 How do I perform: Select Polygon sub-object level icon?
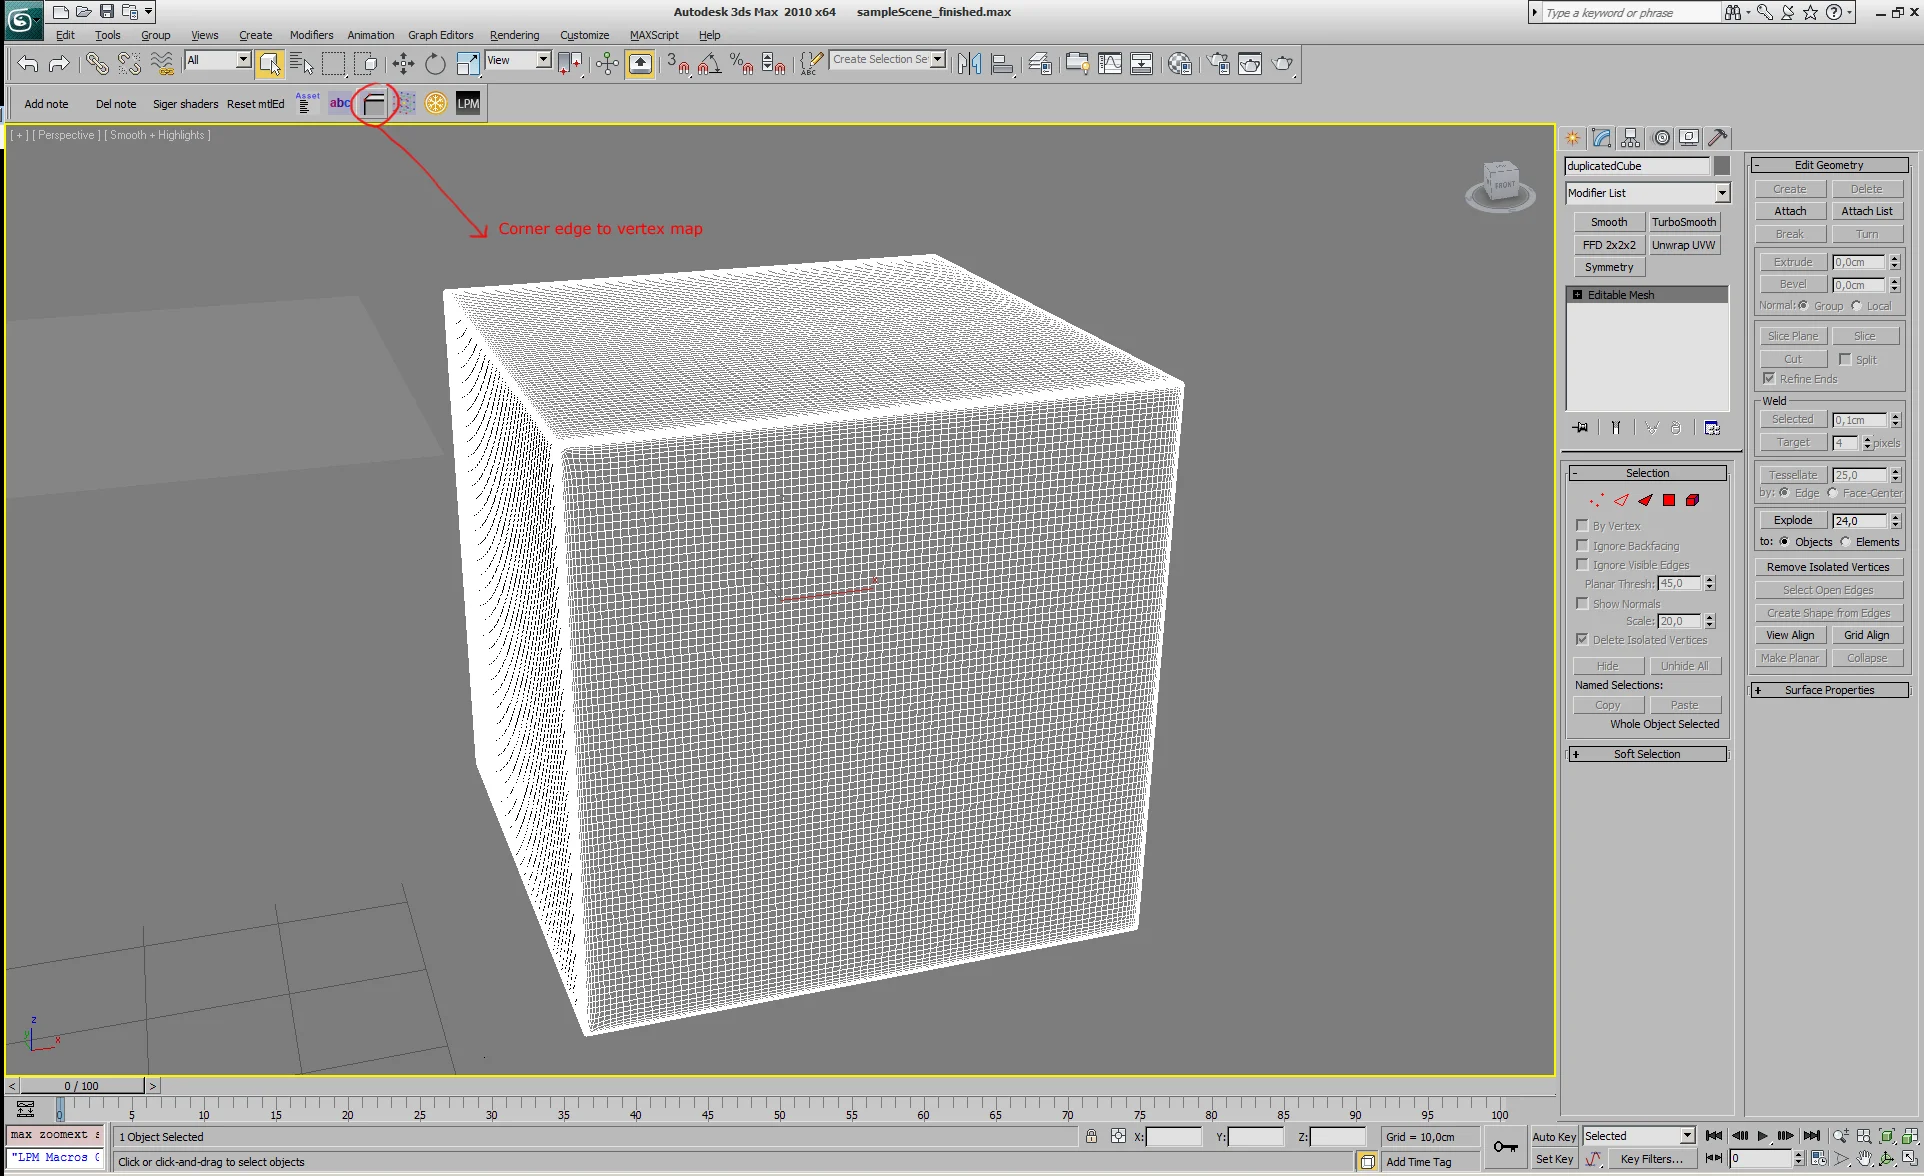(1669, 500)
